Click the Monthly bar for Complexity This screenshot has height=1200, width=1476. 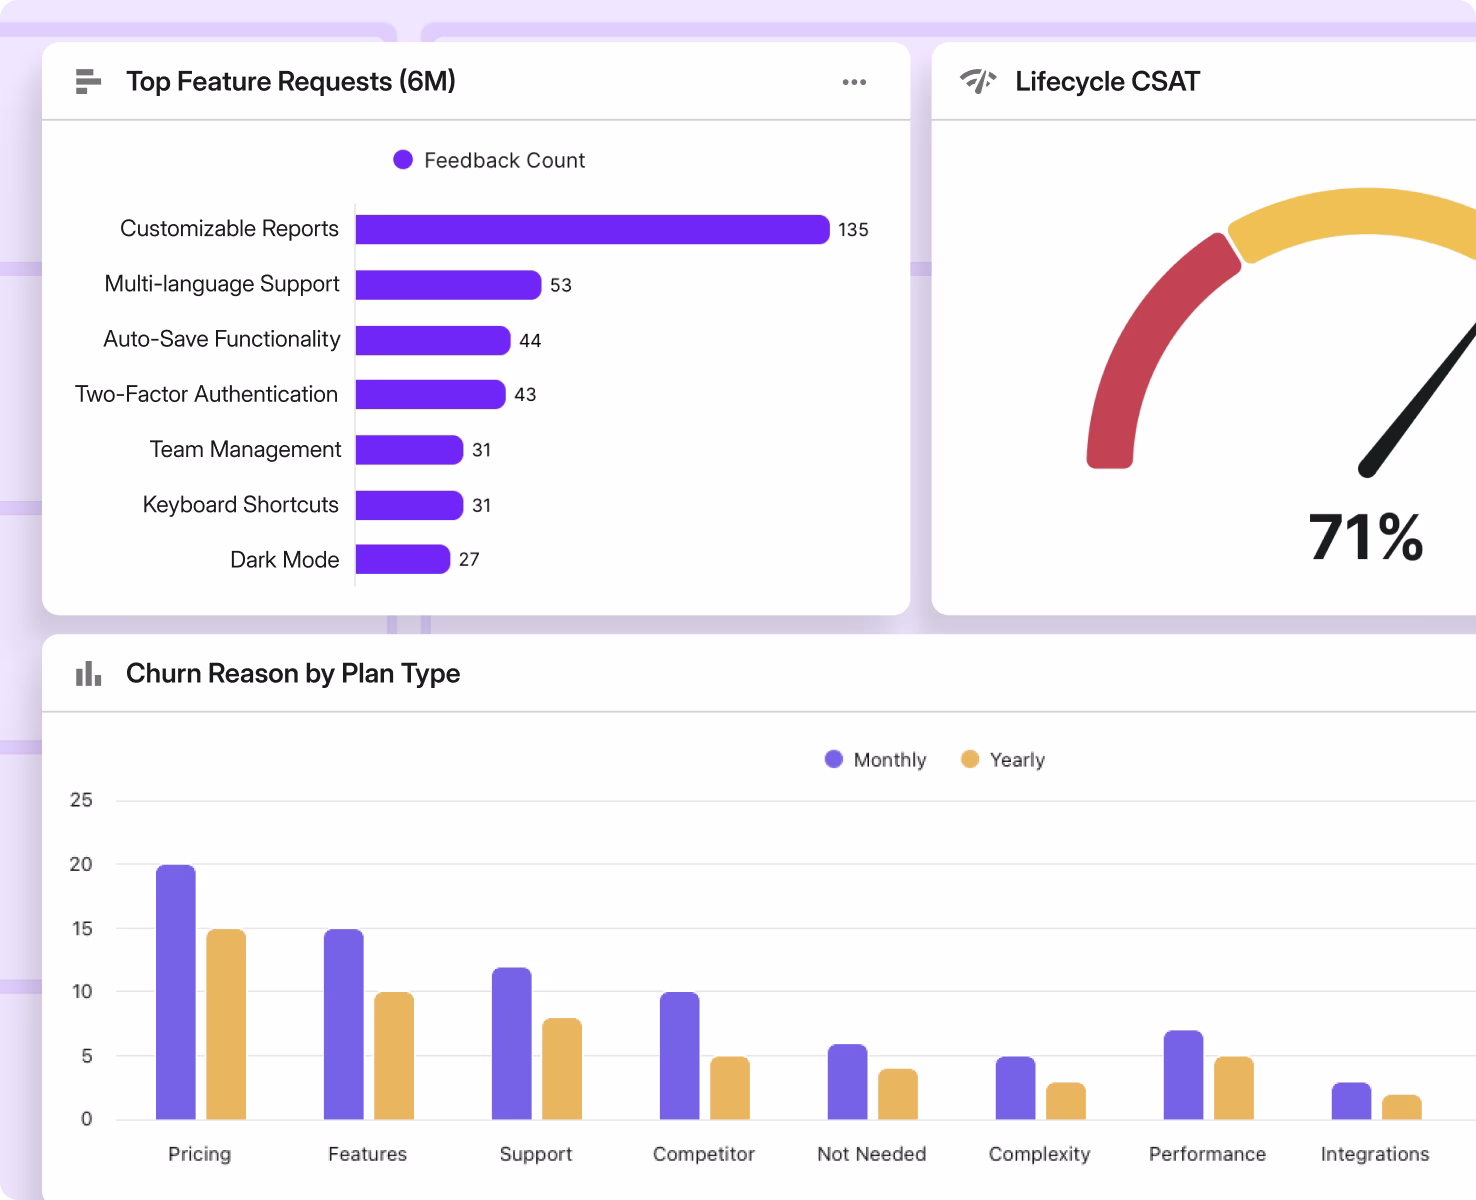(x=1016, y=1088)
